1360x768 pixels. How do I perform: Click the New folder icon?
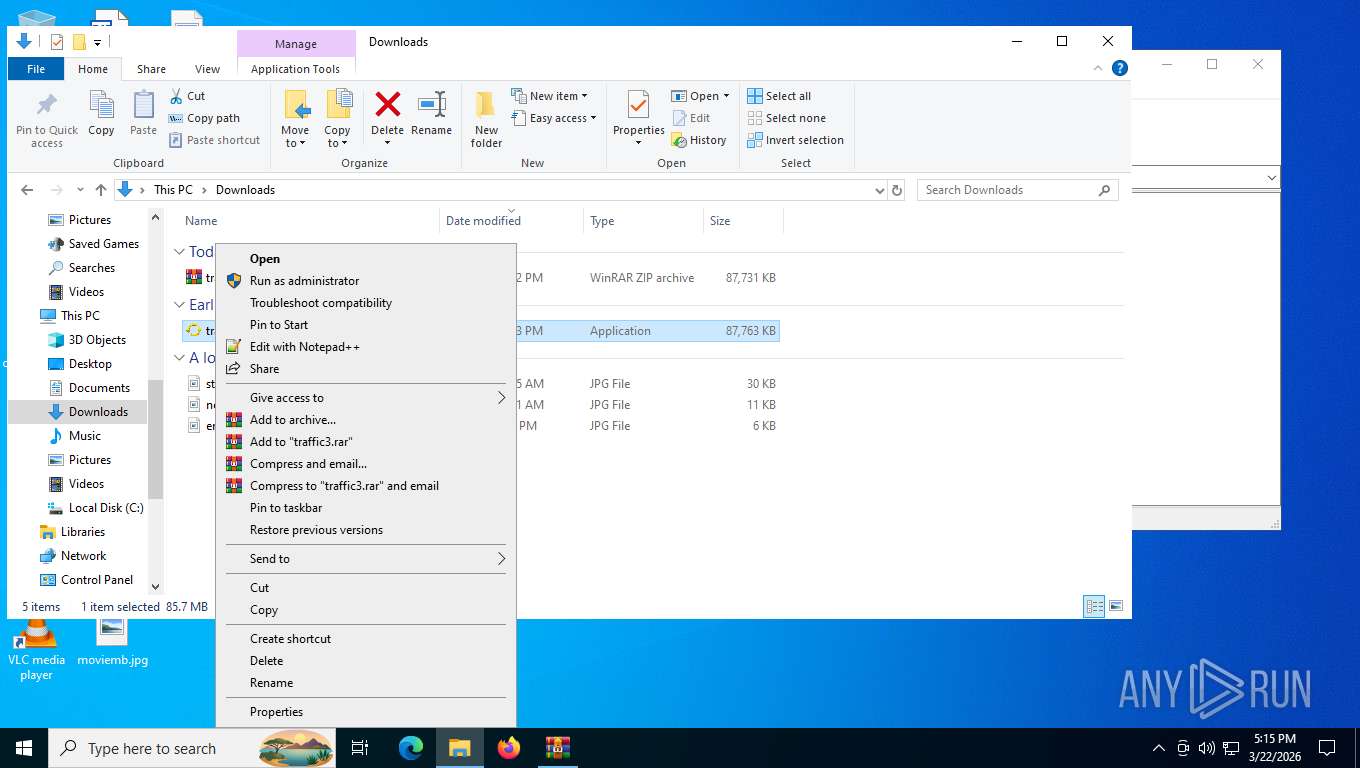point(486,119)
